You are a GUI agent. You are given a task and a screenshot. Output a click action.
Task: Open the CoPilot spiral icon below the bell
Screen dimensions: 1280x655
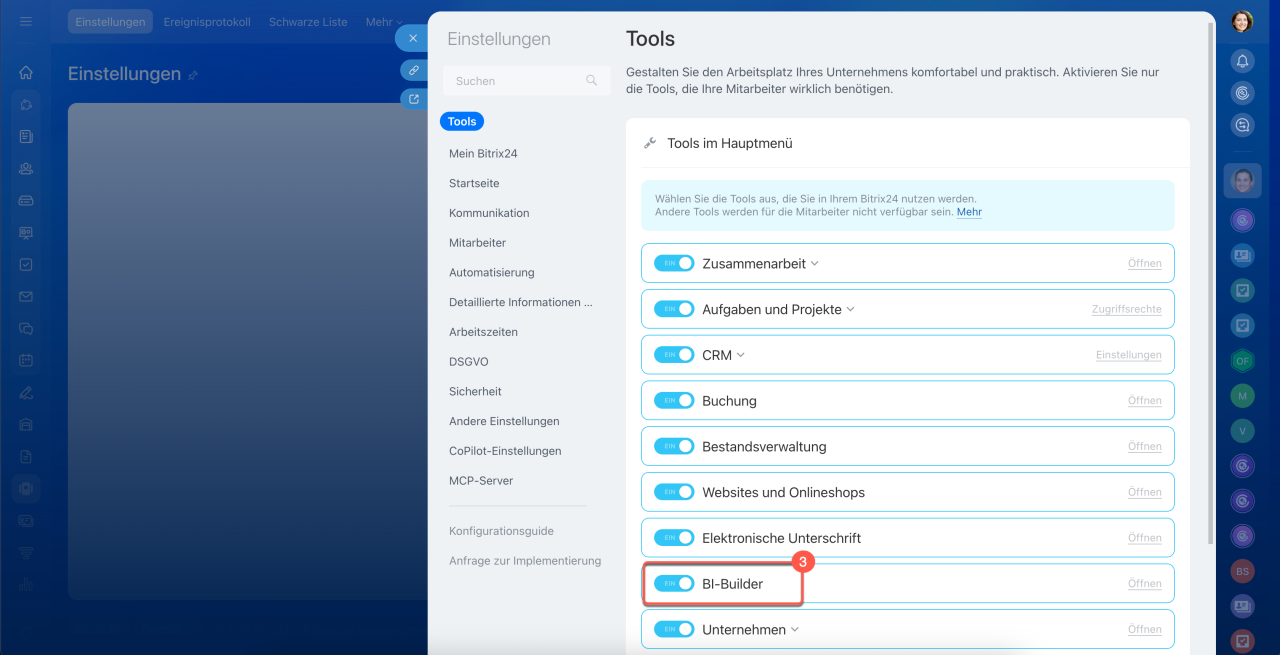(x=1242, y=93)
